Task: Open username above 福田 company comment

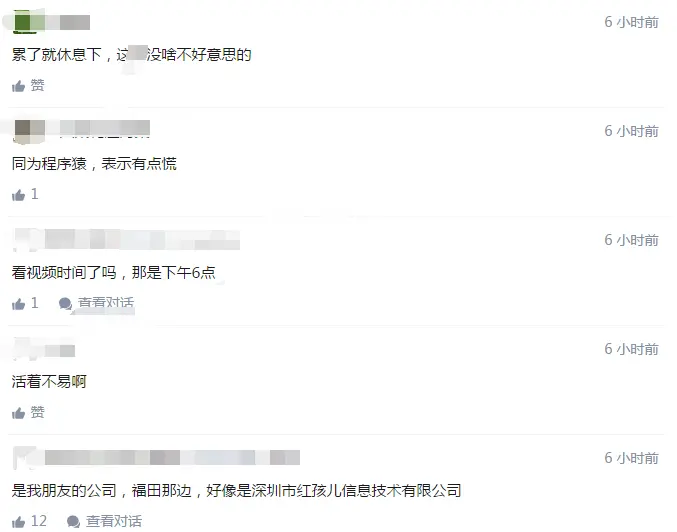Action: pyautogui.click(x=172, y=457)
